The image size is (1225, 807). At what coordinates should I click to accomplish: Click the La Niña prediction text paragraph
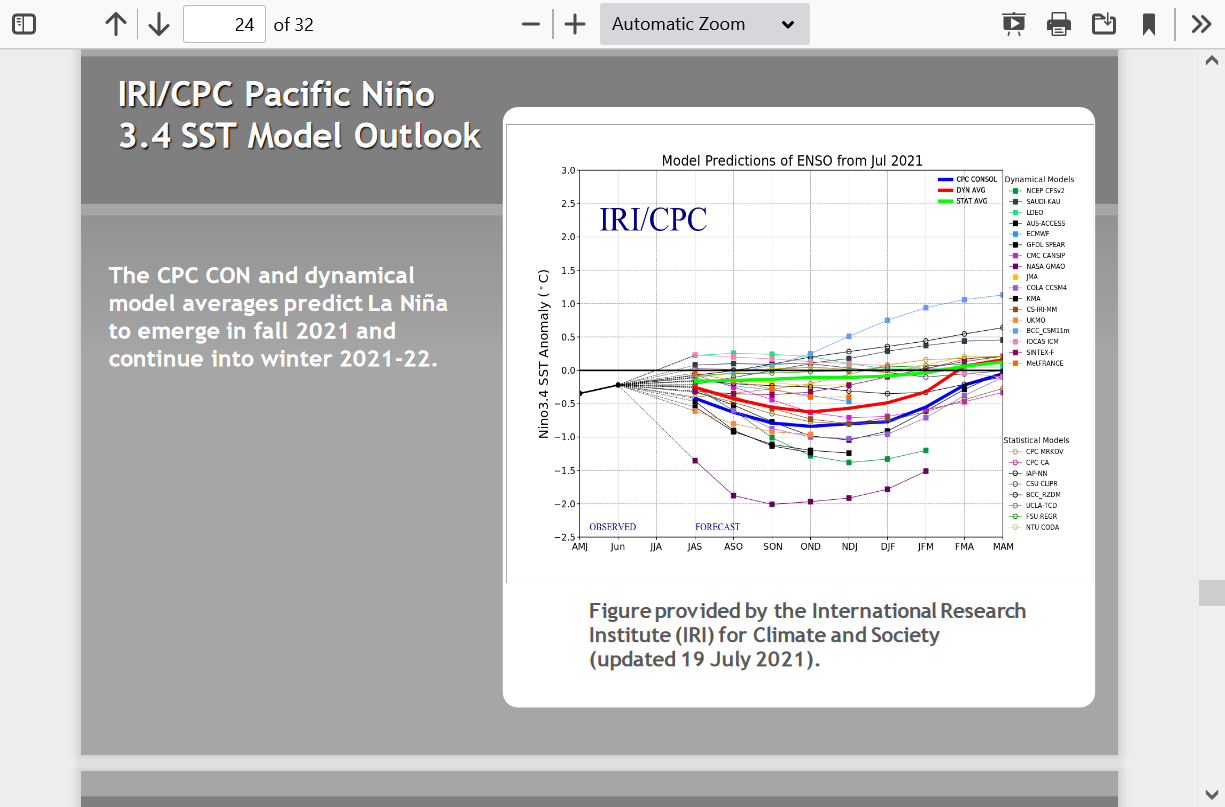pos(278,316)
